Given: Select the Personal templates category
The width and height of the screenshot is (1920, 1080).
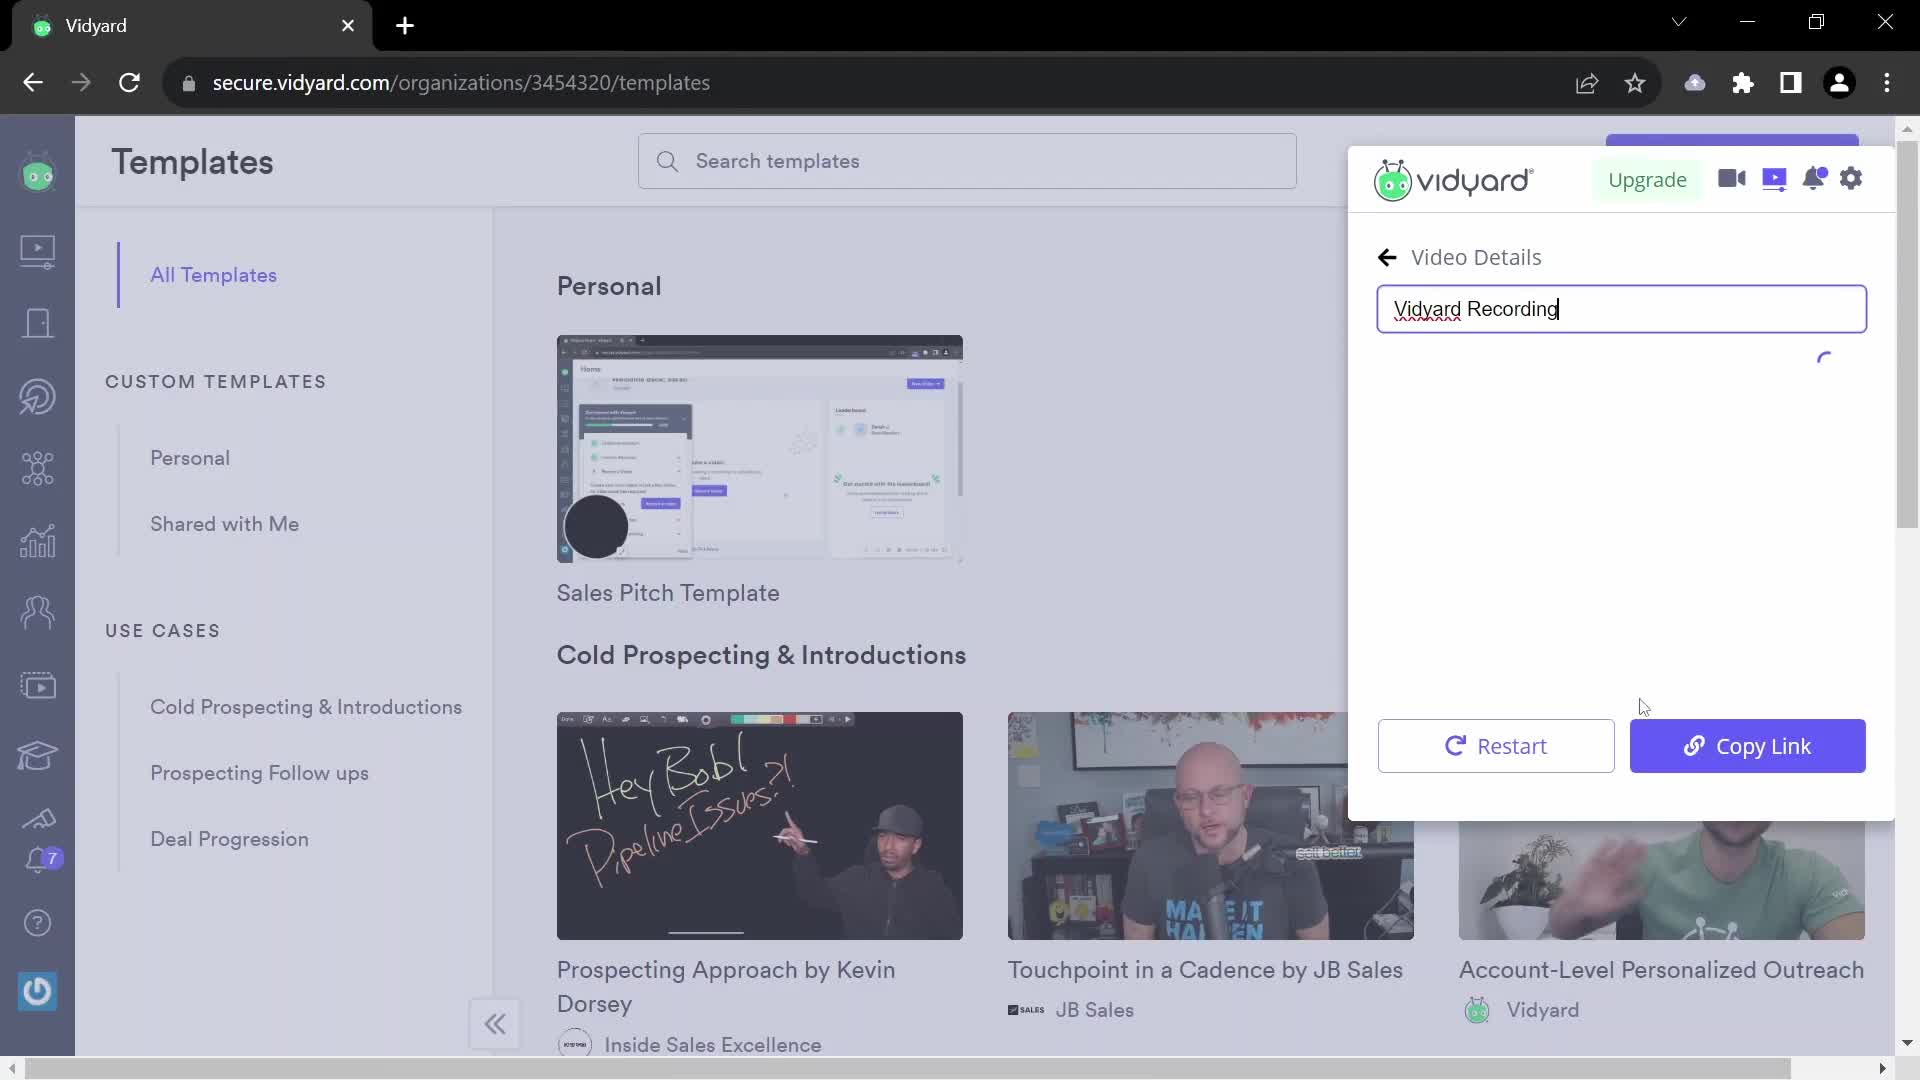Looking at the screenshot, I should 189,456.
